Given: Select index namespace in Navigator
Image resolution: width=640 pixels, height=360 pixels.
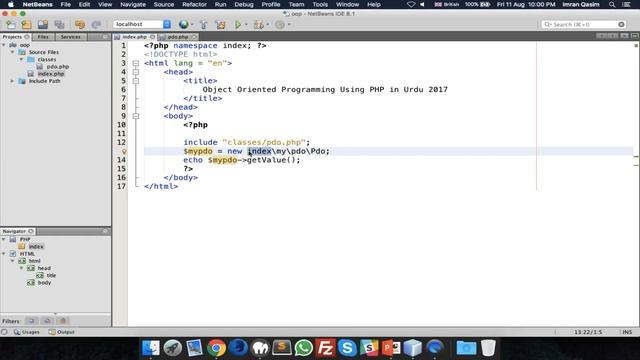Looking at the screenshot, I should pos(36,247).
